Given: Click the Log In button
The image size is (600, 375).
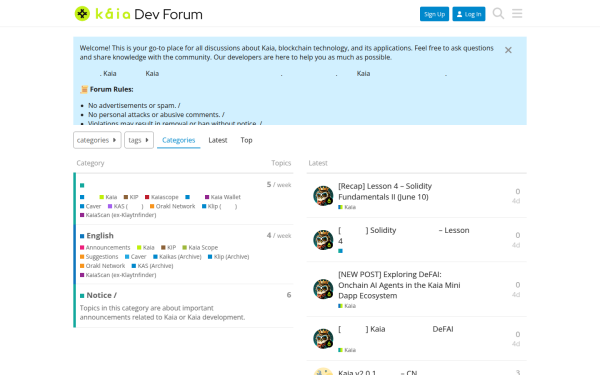Looking at the screenshot, I should click(469, 14).
